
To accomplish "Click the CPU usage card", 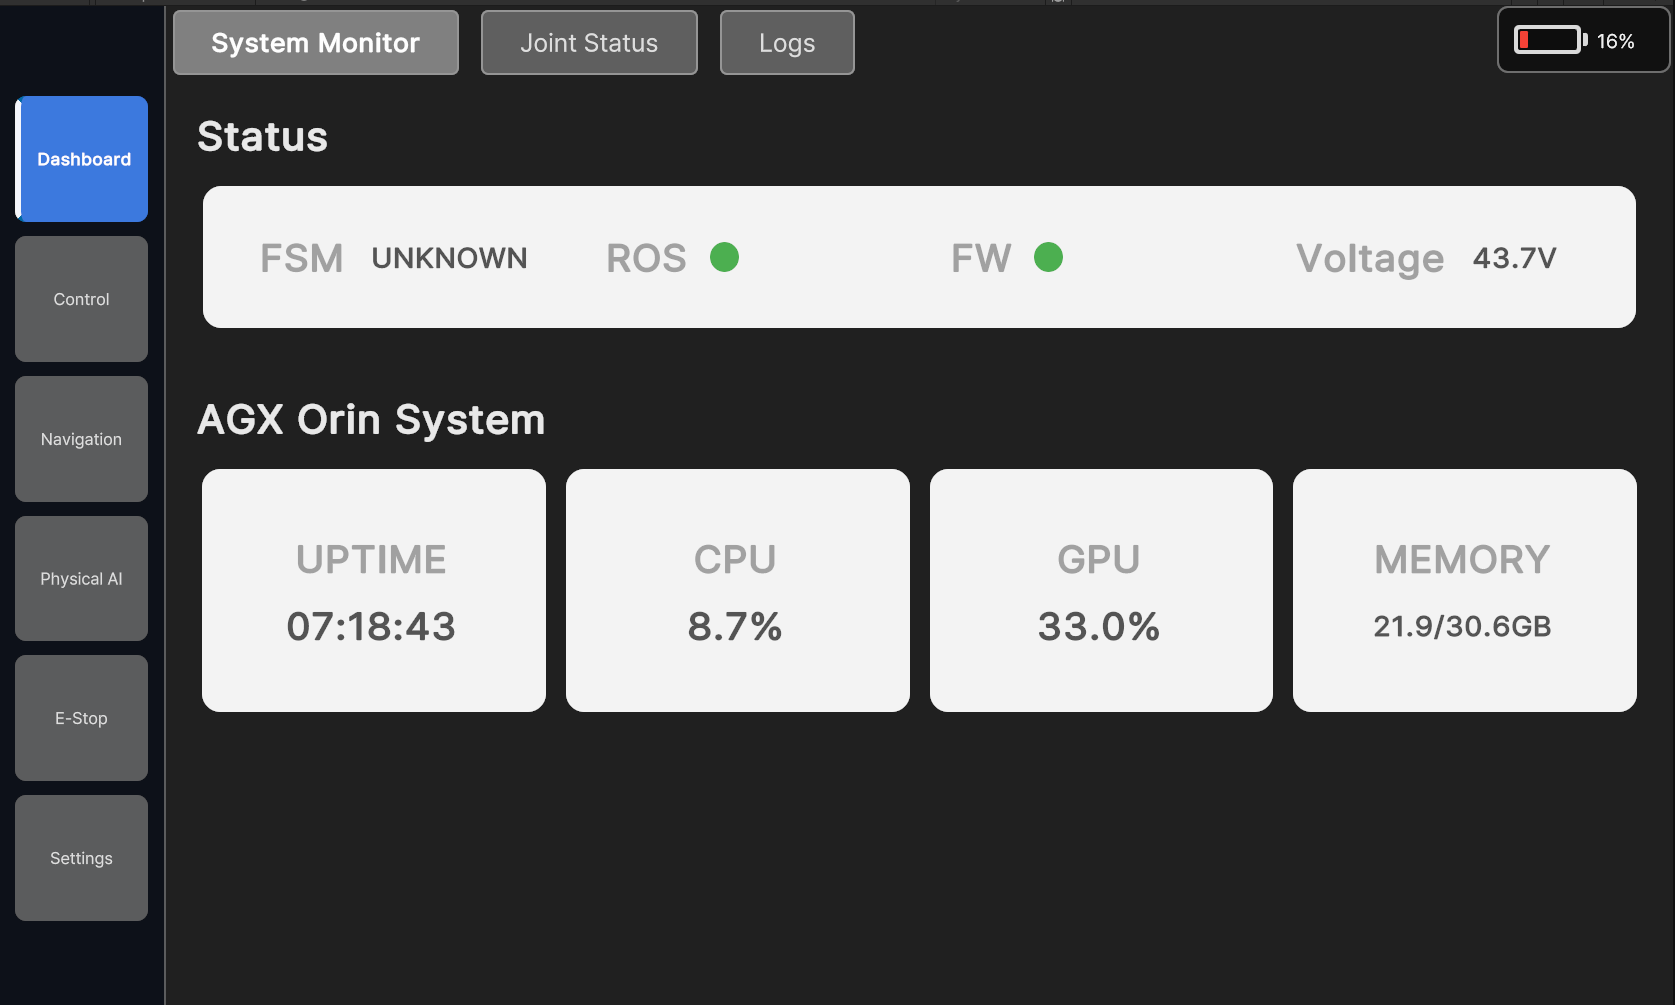I will [736, 590].
